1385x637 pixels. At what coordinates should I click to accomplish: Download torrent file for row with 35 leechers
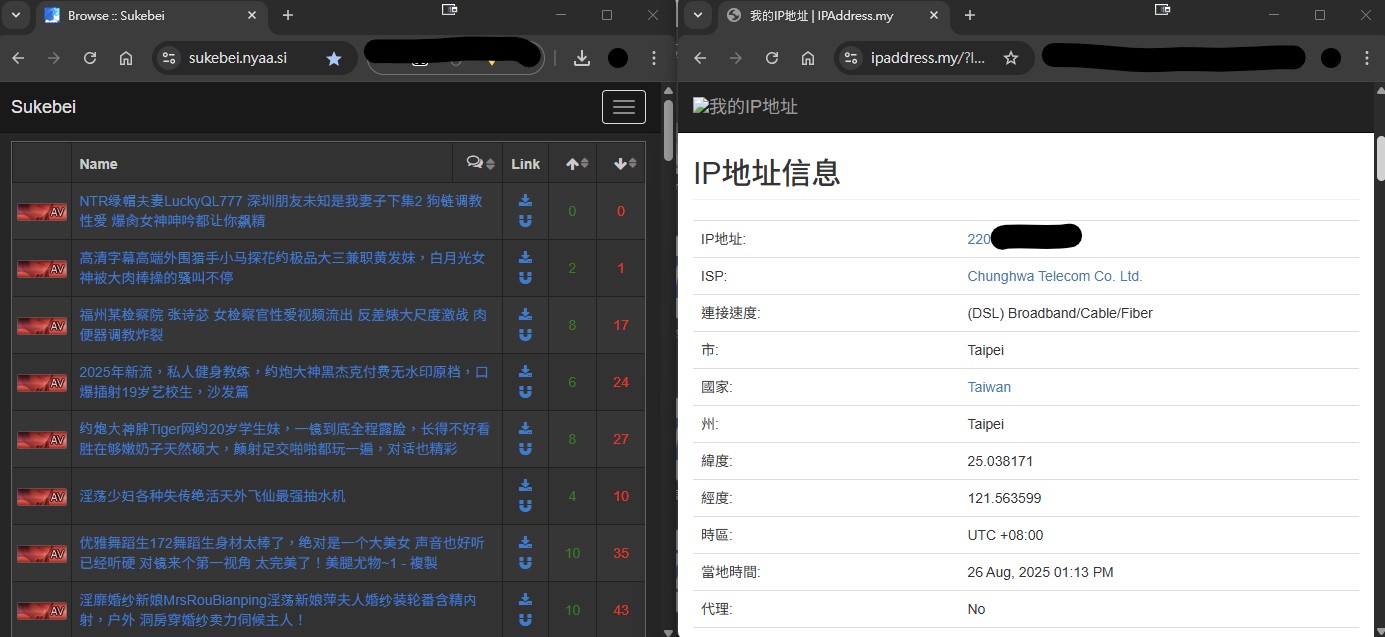[x=525, y=542]
